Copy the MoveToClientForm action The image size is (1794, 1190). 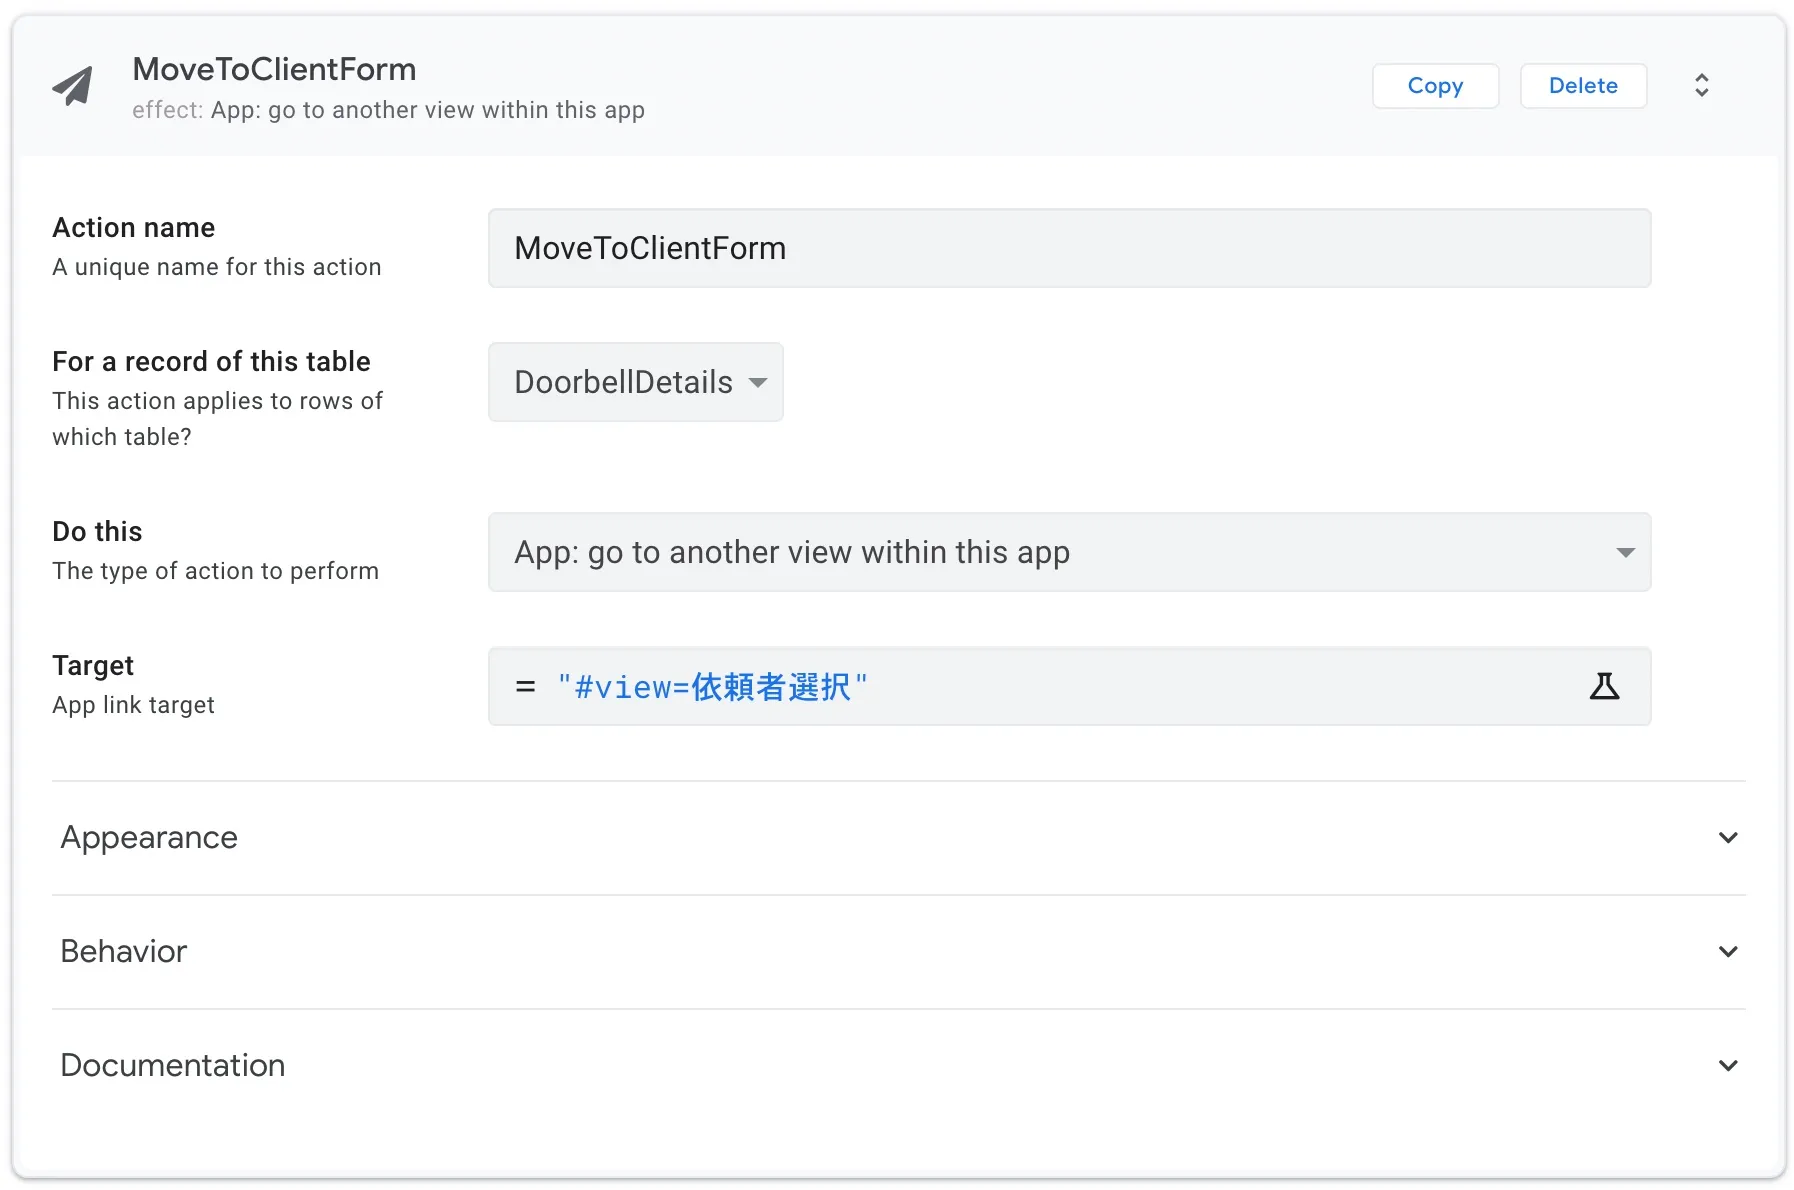(x=1434, y=86)
